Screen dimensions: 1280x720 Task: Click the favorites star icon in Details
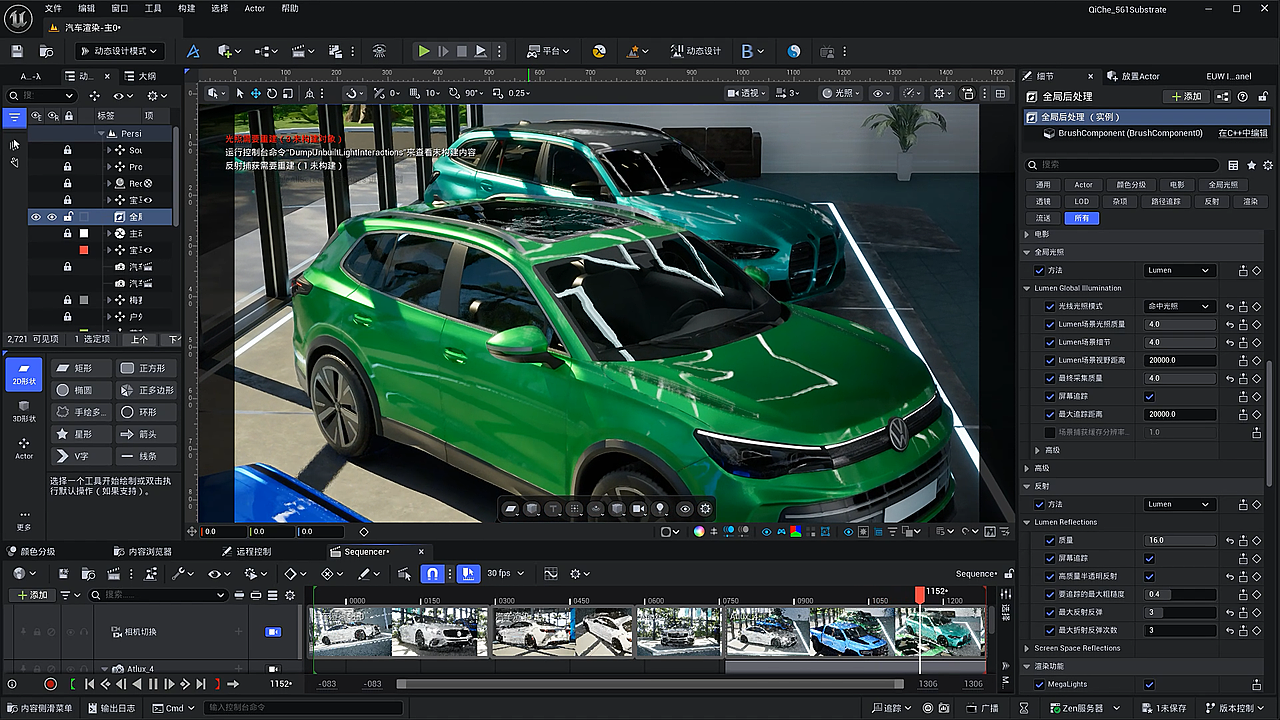pyautogui.click(x=1251, y=165)
